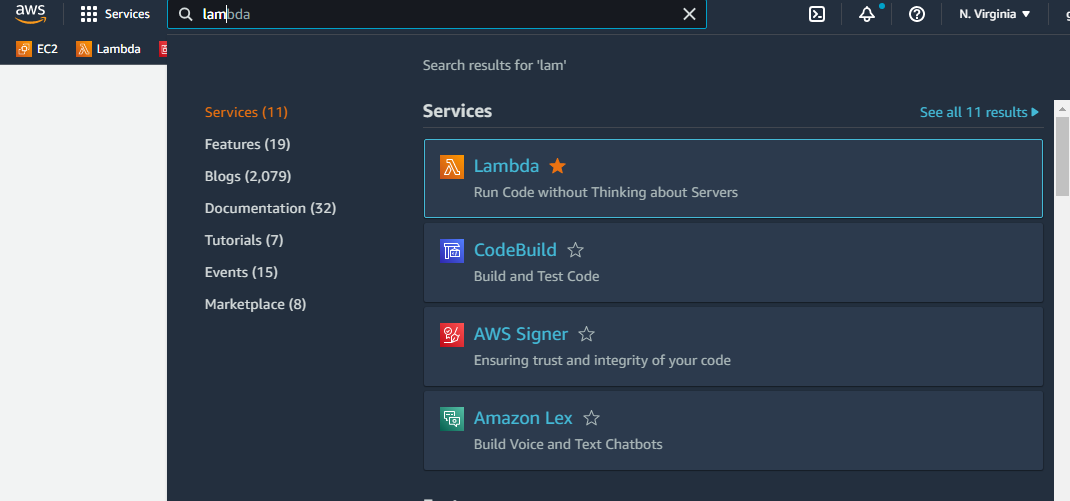Screen dimensions: 1070x501
Task: Expand all 11 service results
Action: (979, 112)
